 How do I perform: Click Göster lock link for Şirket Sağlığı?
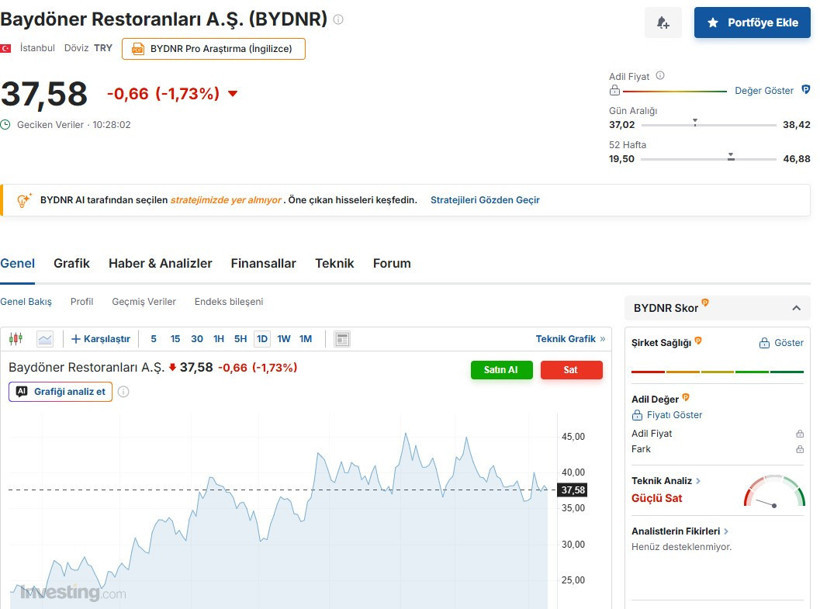(x=781, y=343)
